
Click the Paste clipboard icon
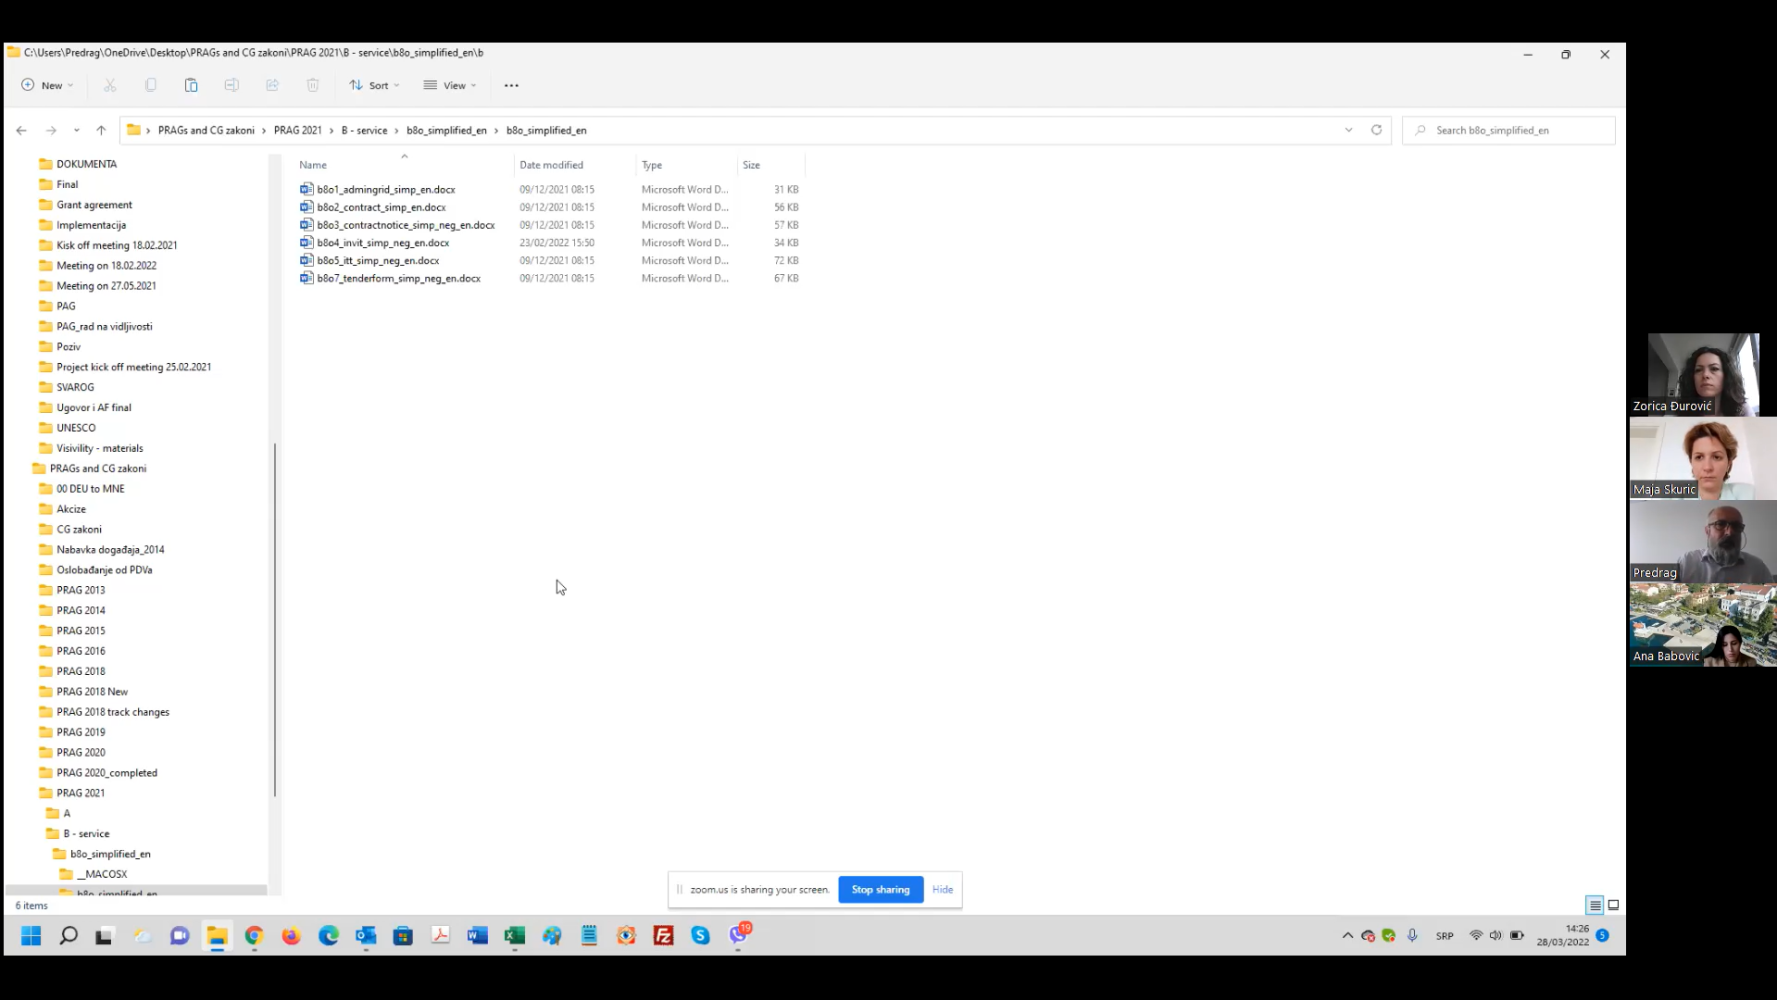pos(191,86)
